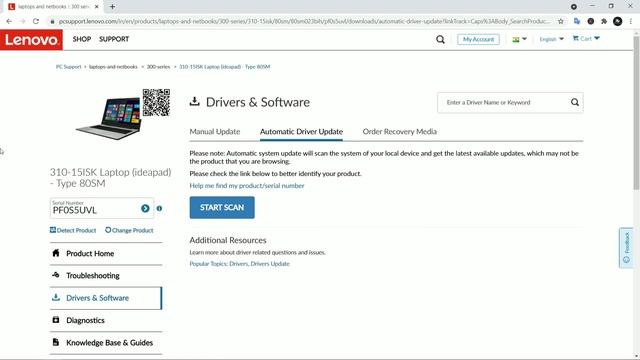Click the START SCAN button

(222, 207)
